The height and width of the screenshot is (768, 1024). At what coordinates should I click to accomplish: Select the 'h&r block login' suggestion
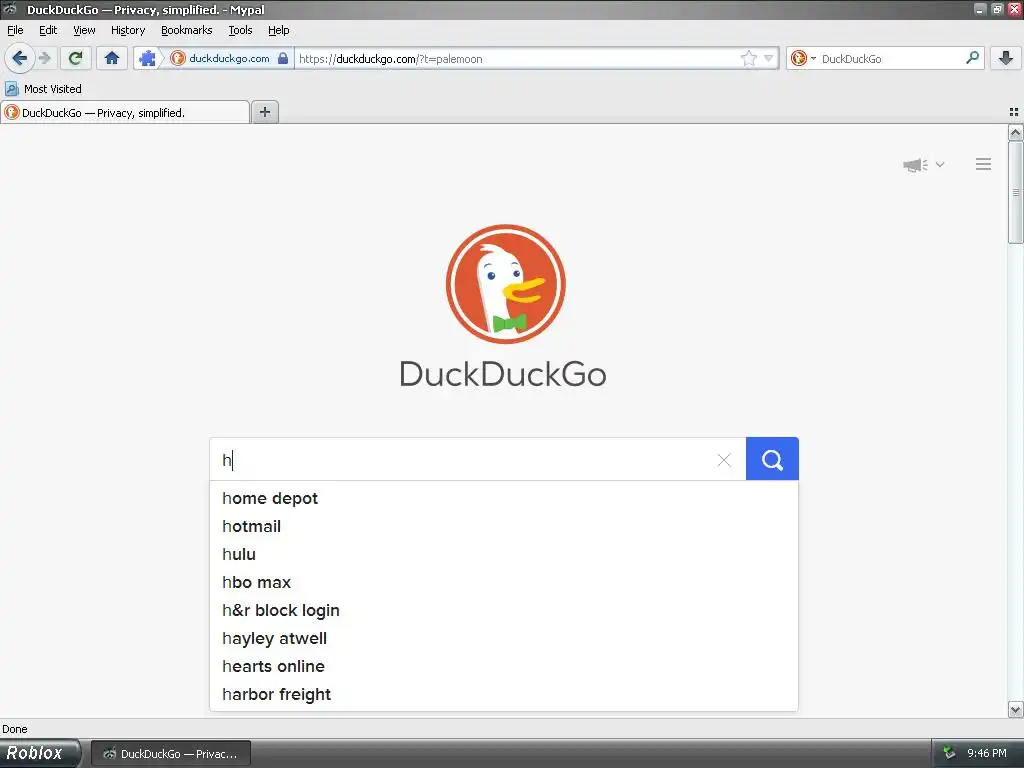(x=504, y=611)
